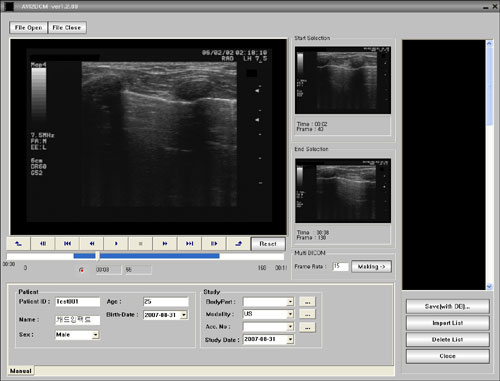This screenshot has width=500, height=381.
Task: Click the Frame Rate input field
Action: (x=340, y=266)
